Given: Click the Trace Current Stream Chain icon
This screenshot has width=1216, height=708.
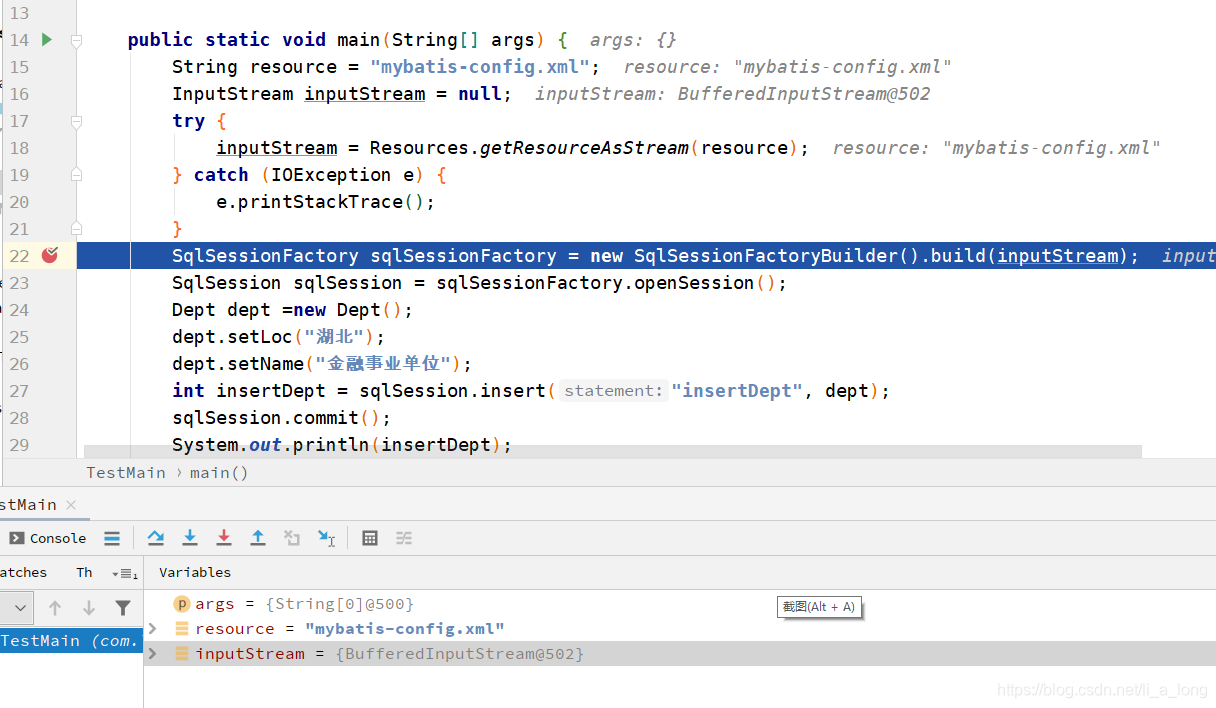Looking at the screenshot, I should 404,538.
